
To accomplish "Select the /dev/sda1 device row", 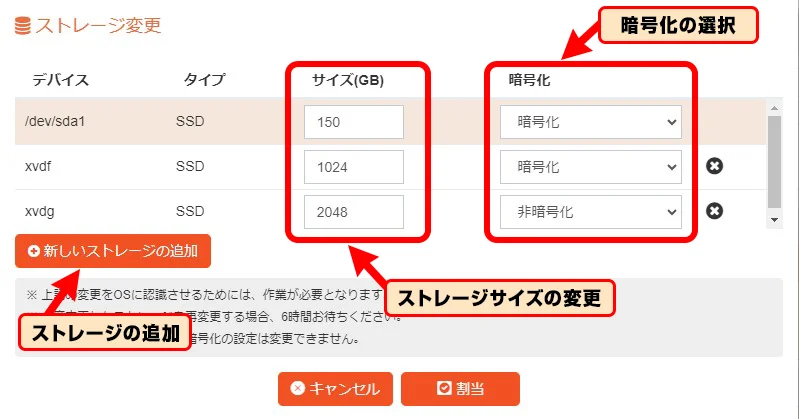I will pos(390,121).
